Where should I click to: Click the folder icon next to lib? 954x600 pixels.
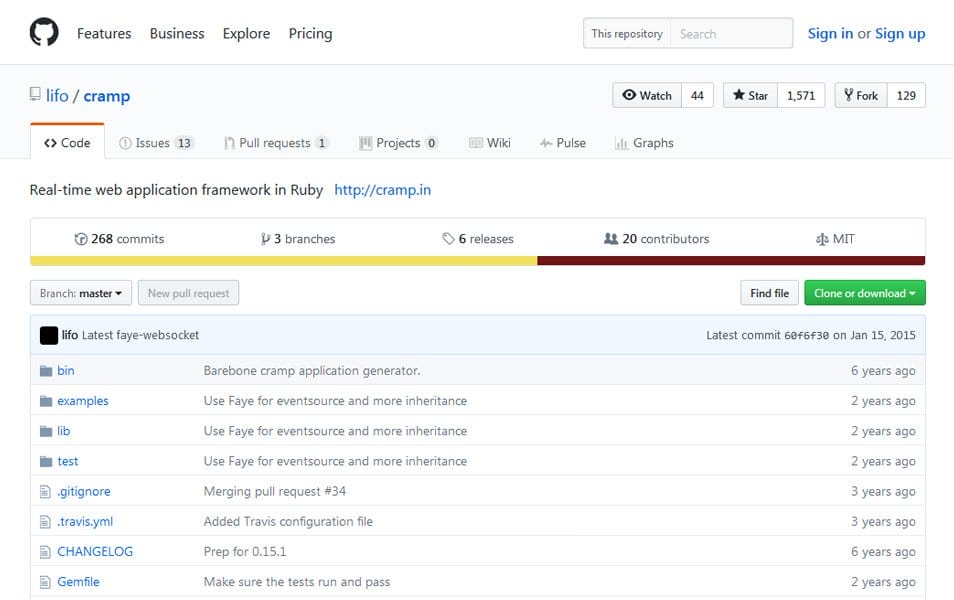coord(46,431)
